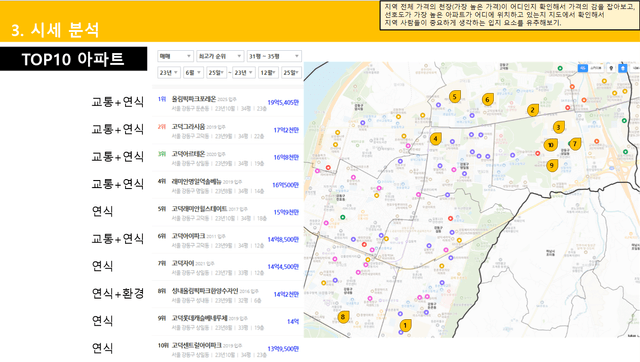Click yellow map marker number 4
This screenshot has height=362, width=640.
[x=436, y=139]
